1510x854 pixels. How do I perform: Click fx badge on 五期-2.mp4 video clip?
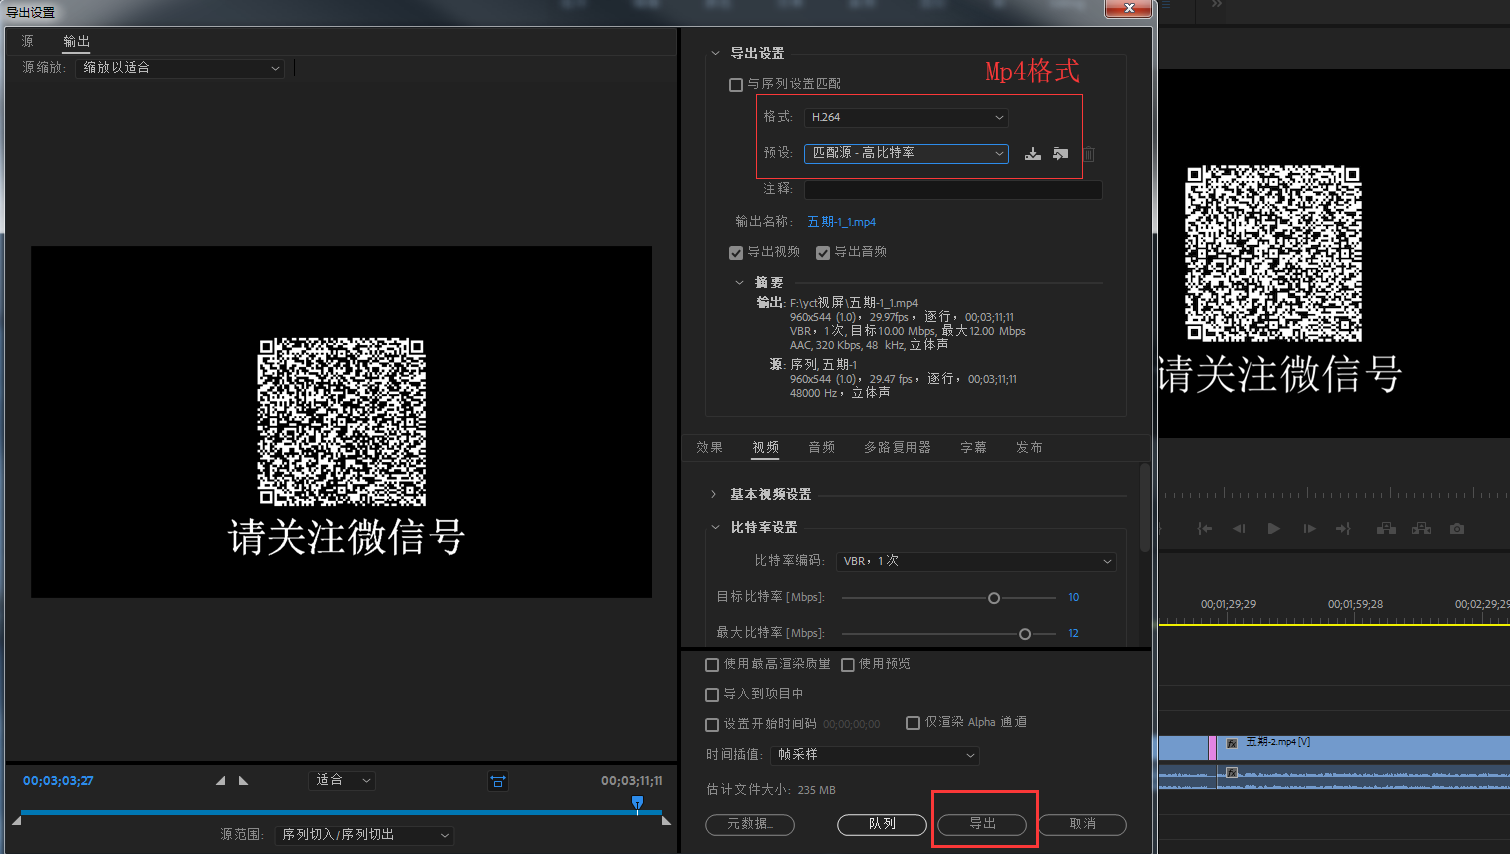click(x=1232, y=743)
